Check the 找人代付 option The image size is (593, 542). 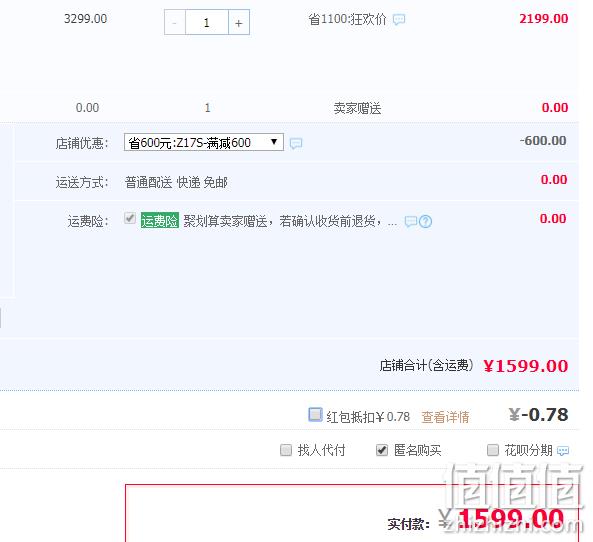click(x=286, y=450)
